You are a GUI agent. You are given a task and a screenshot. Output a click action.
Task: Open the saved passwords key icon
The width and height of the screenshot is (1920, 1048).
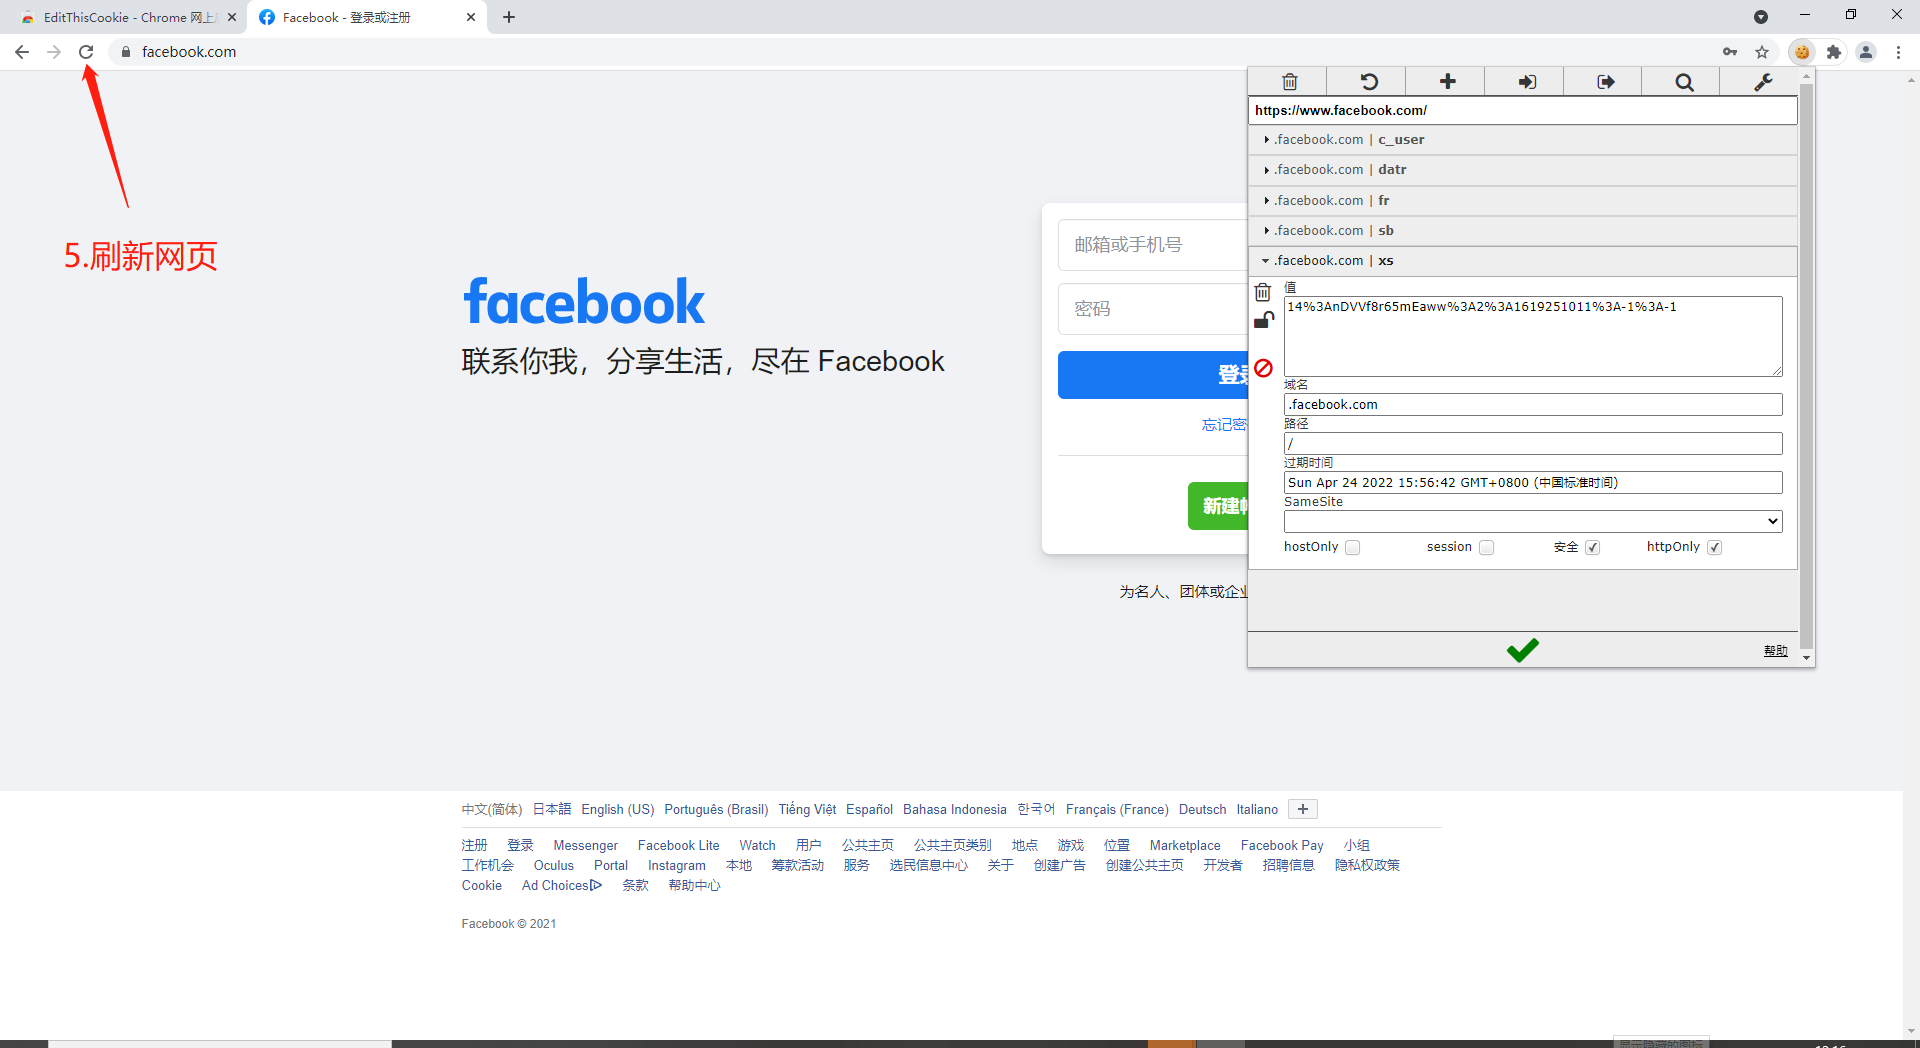point(1730,52)
